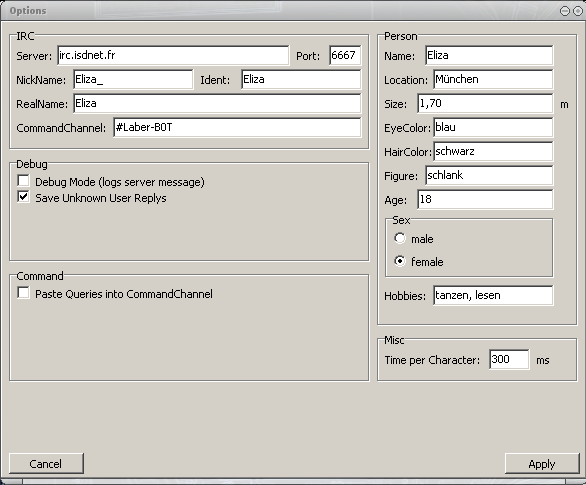The height and width of the screenshot is (485, 586).
Task: Click the Cancel button
Action: 46,464
